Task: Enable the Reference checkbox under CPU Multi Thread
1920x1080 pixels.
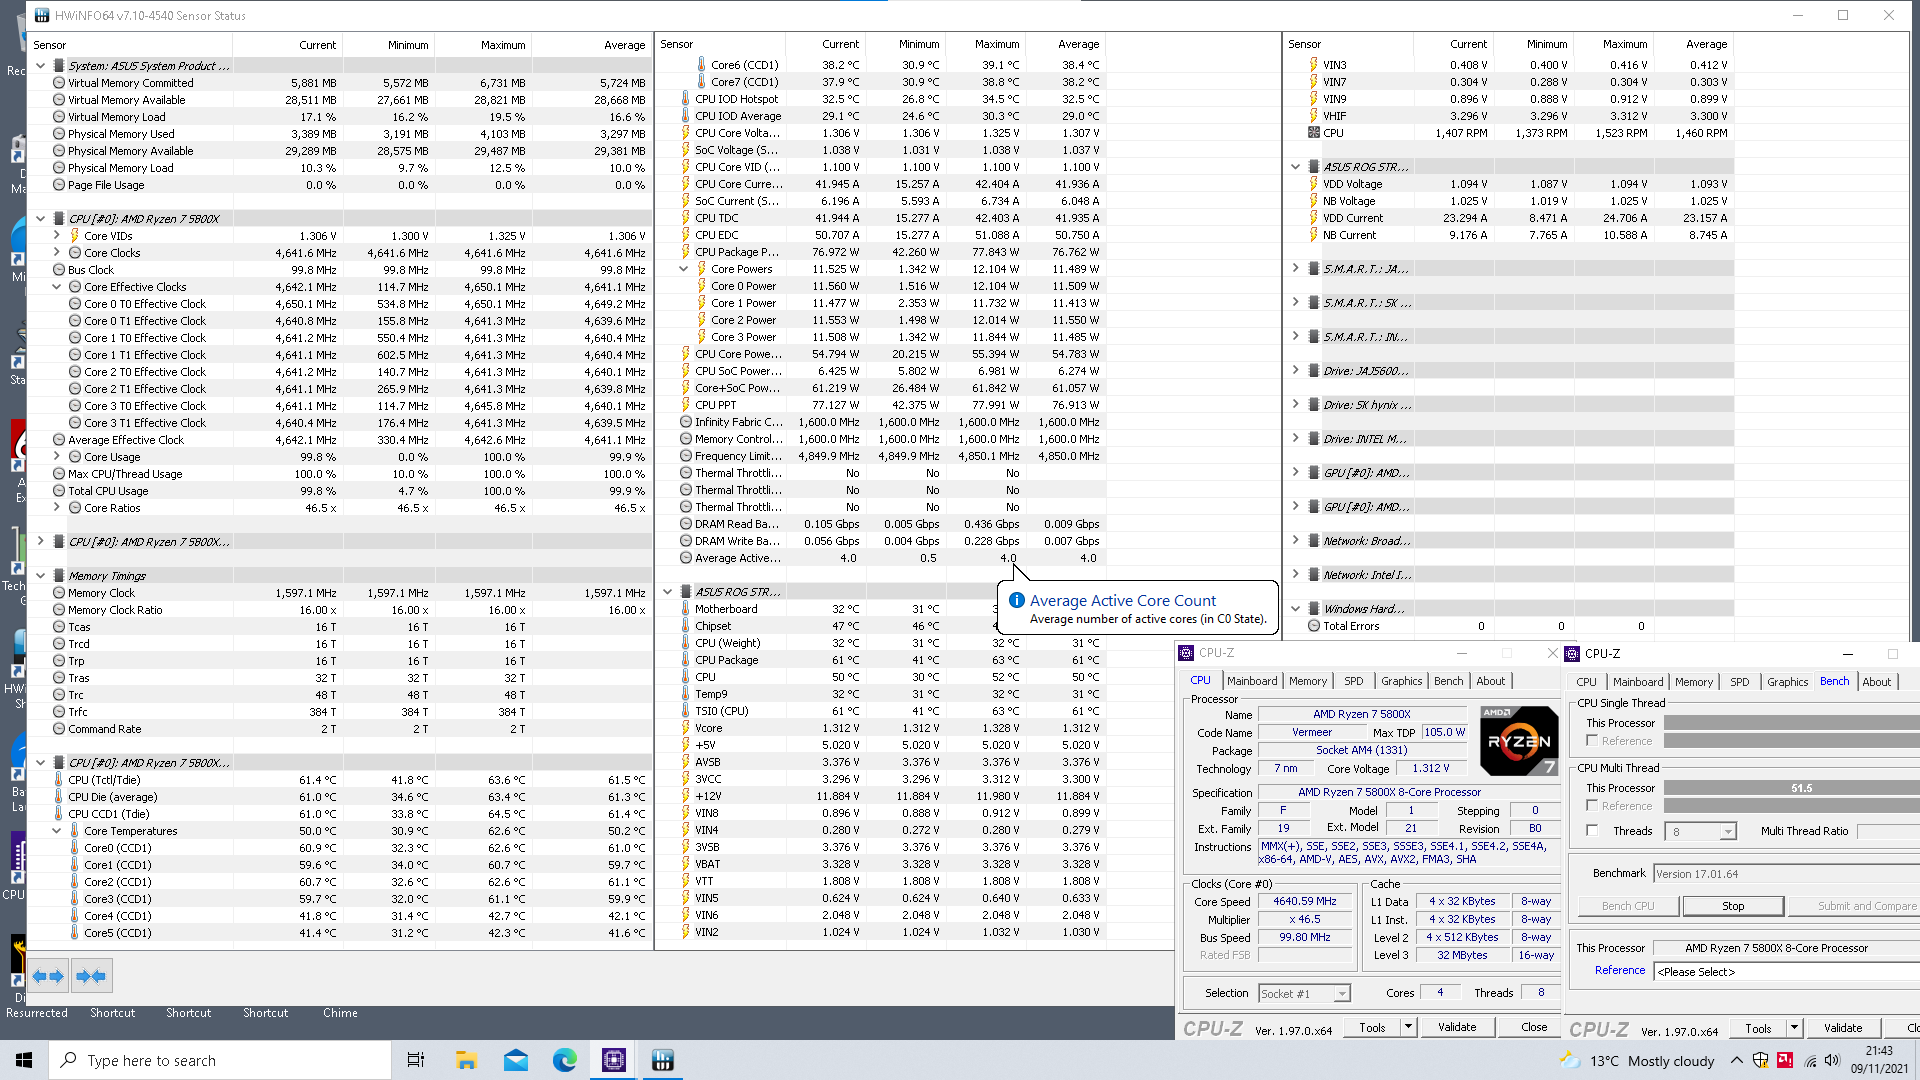Action: tap(1592, 805)
